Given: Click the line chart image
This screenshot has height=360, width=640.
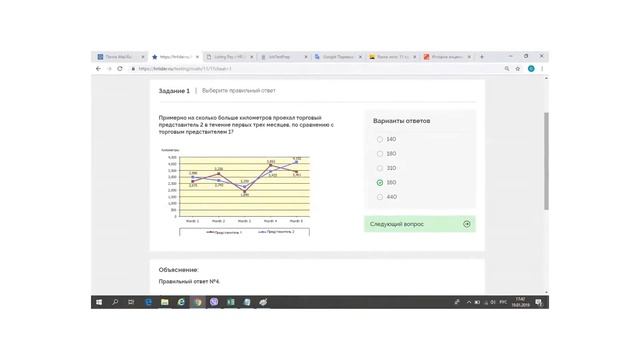Looking at the screenshot, I should pyautogui.click(x=236, y=191).
